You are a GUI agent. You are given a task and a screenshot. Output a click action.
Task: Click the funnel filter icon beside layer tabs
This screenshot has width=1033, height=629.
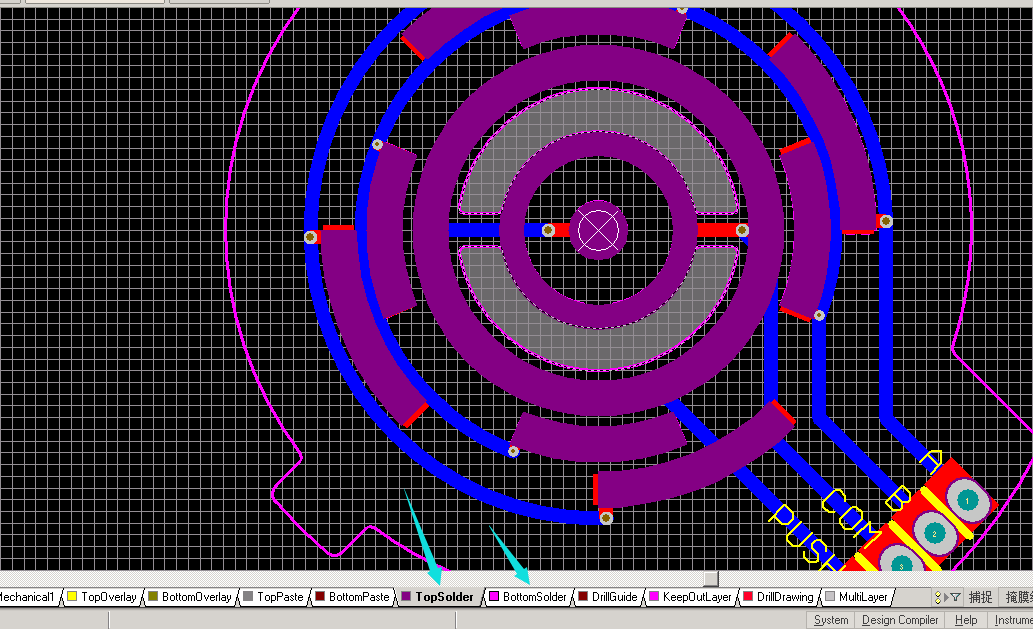[x=953, y=597]
